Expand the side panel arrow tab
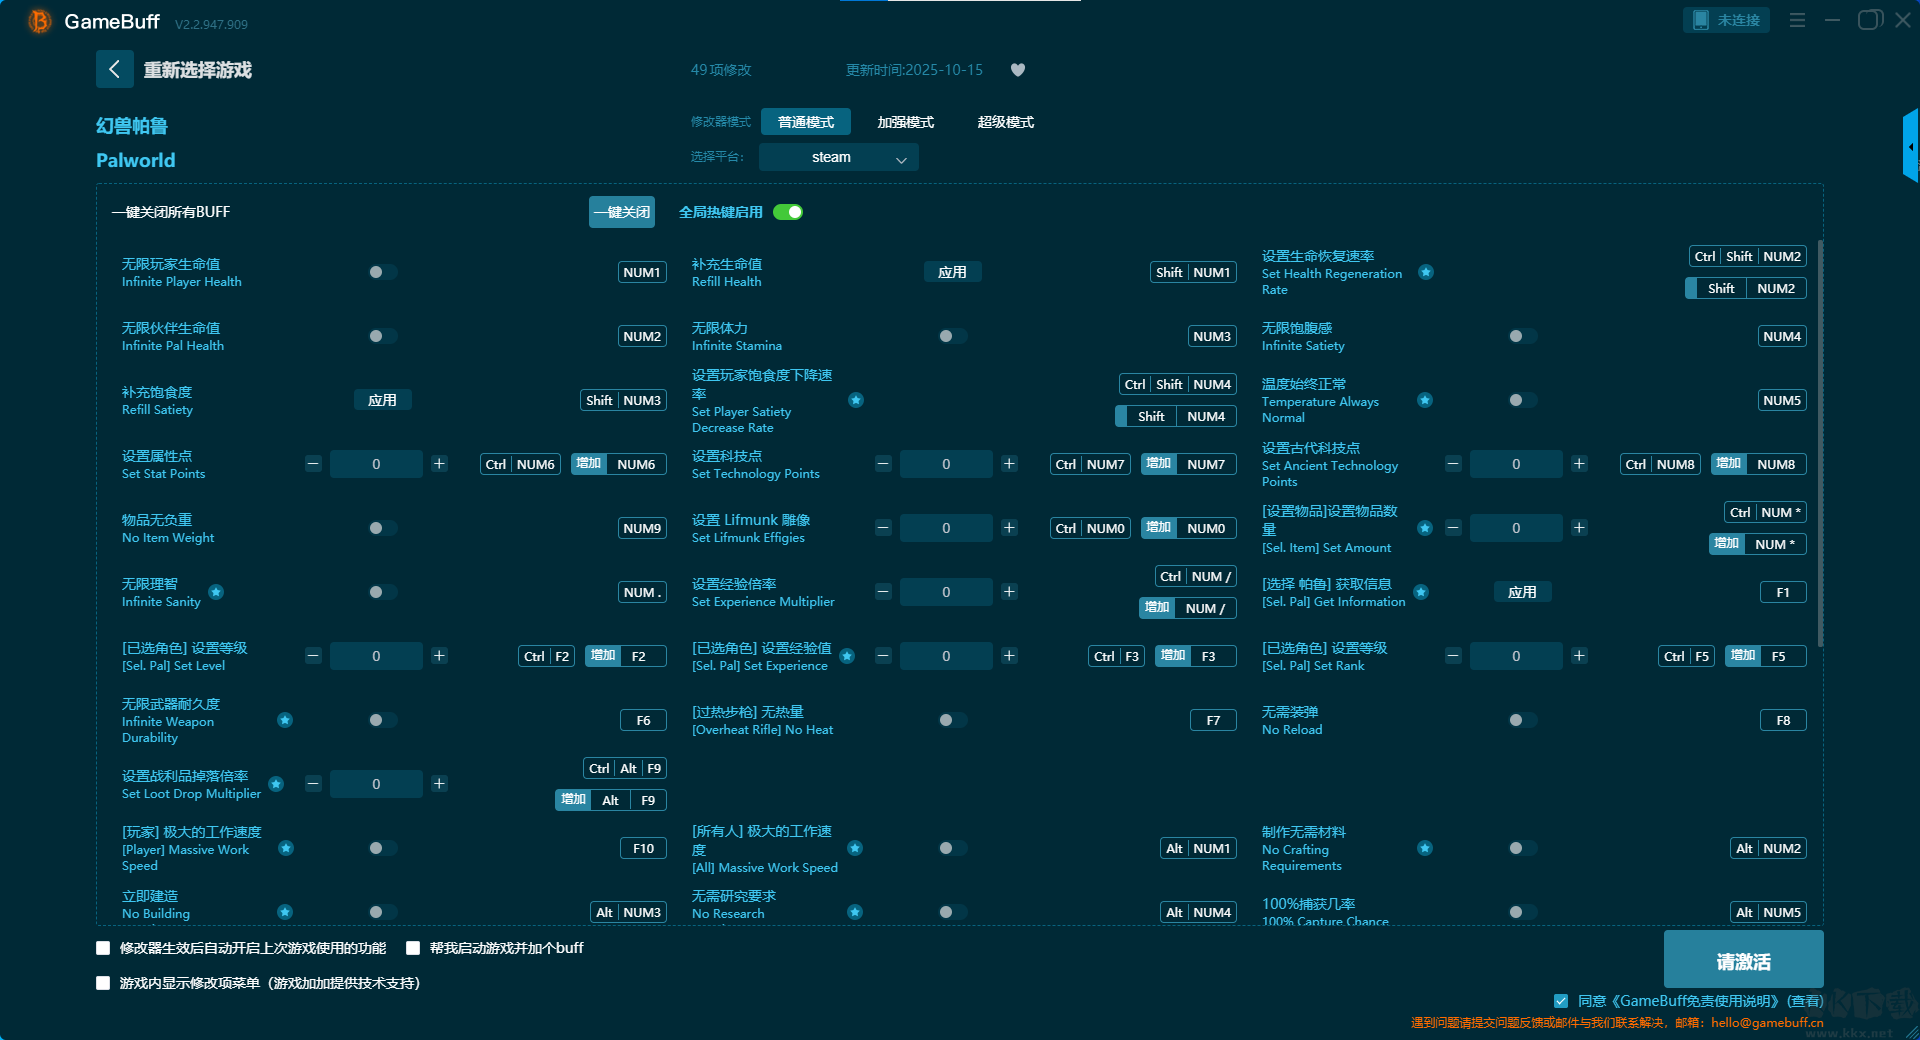The height and width of the screenshot is (1040, 1920). (x=1911, y=146)
